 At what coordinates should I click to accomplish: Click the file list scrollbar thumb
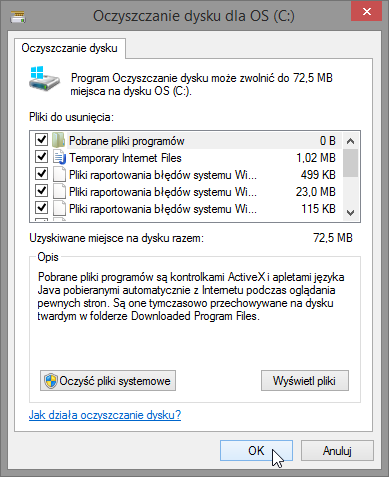(350, 163)
